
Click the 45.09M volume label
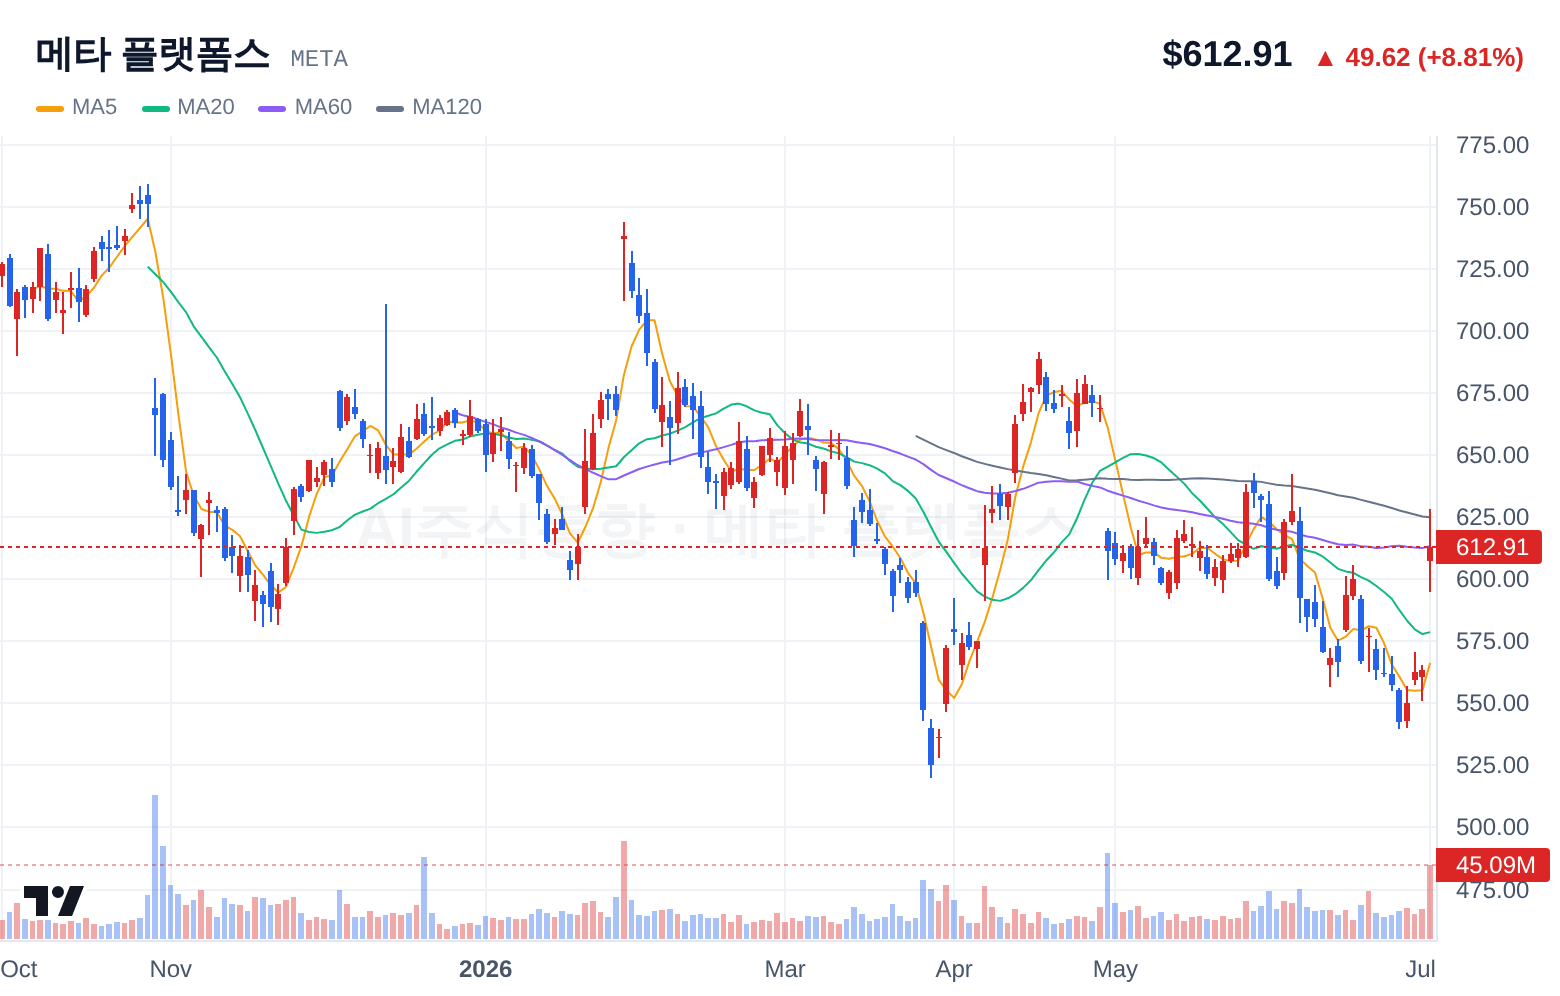1494,865
